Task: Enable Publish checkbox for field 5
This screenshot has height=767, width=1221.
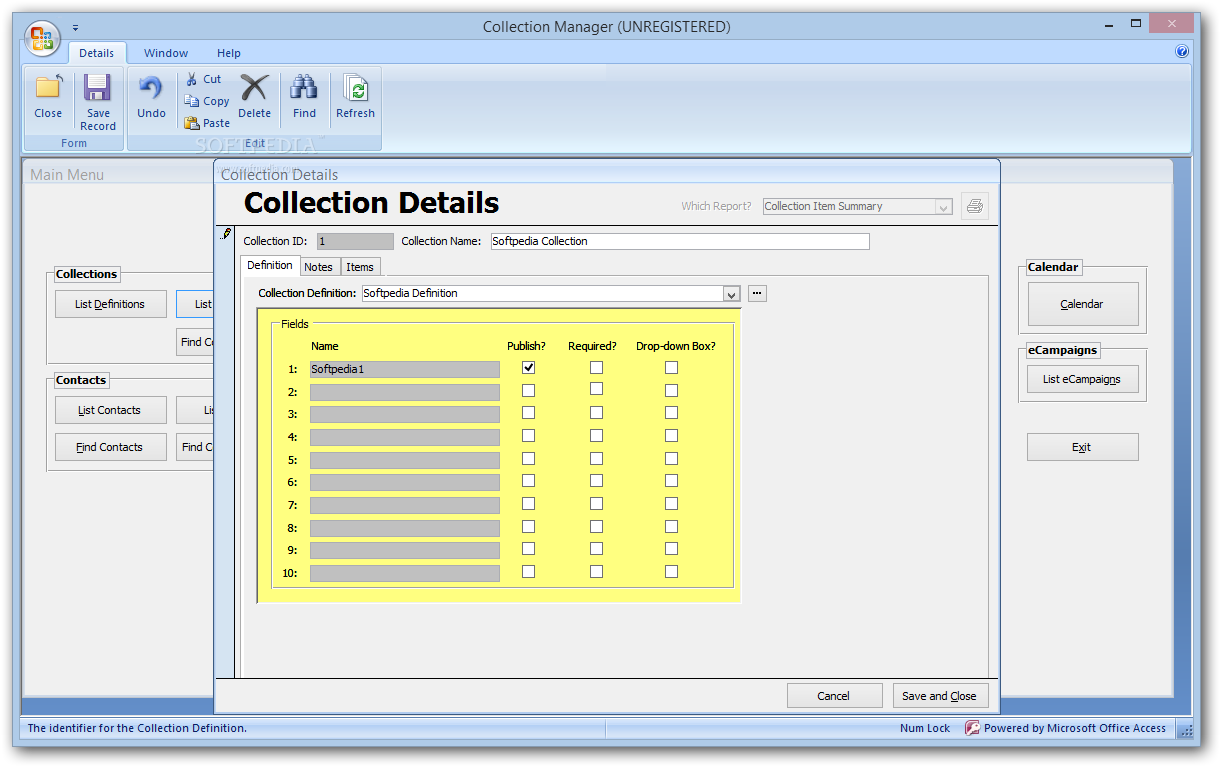Action: pyautogui.click(x=528, y=458)
